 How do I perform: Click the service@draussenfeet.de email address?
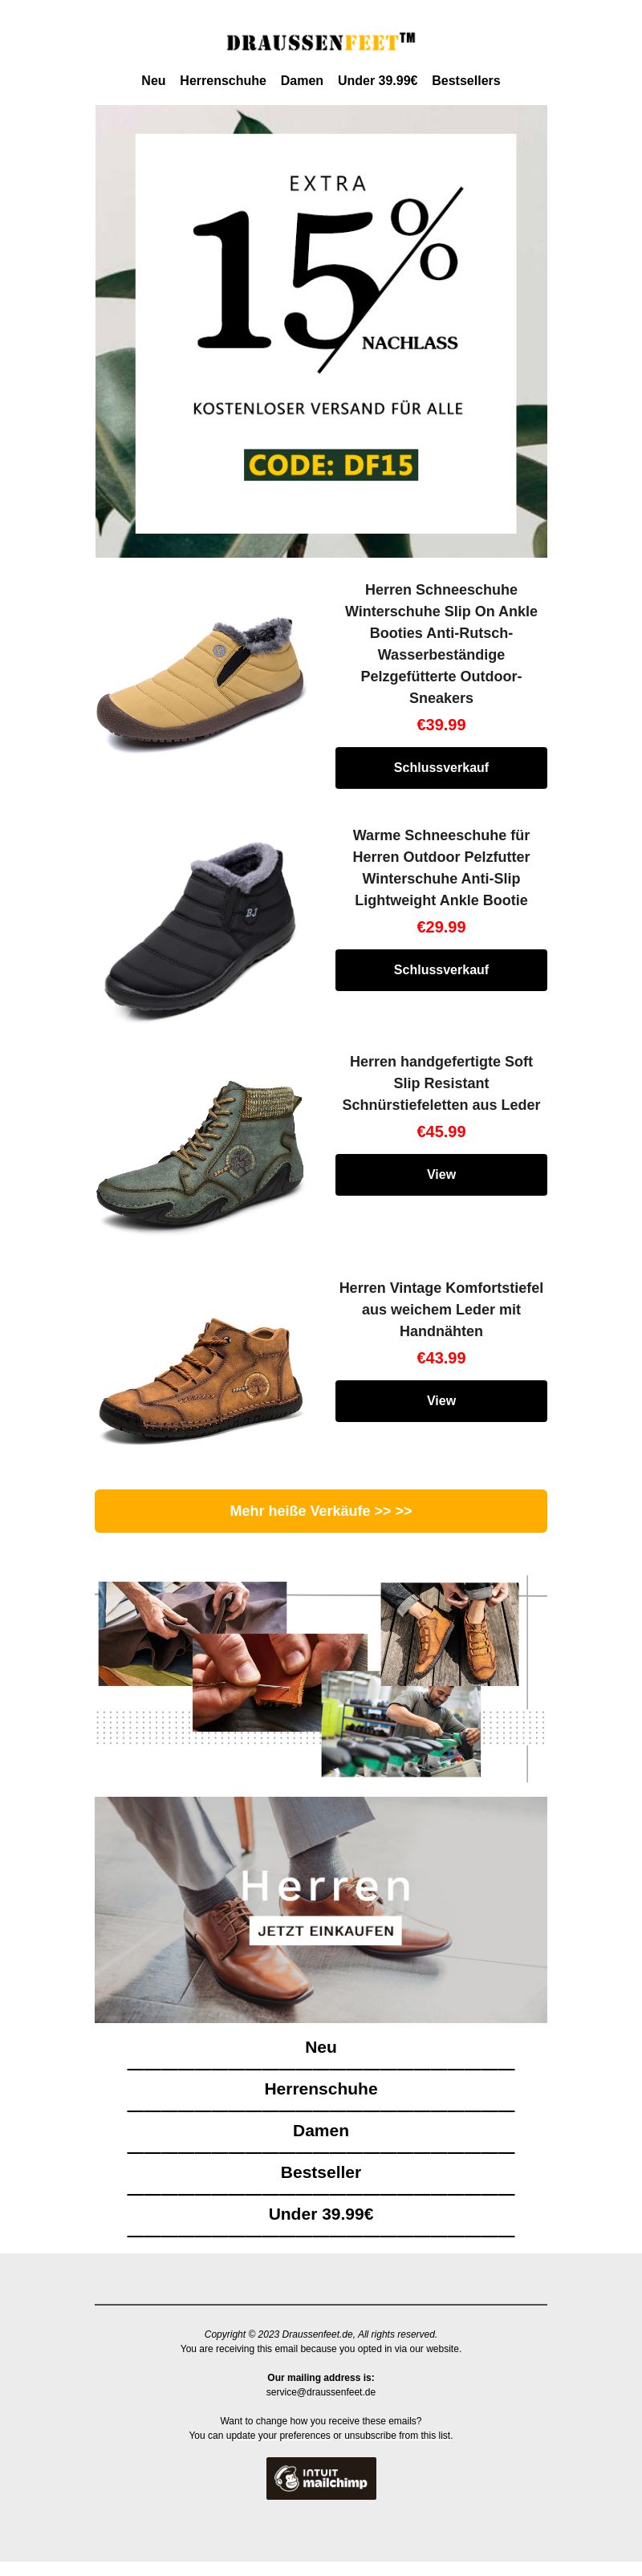click(321, 2392)
